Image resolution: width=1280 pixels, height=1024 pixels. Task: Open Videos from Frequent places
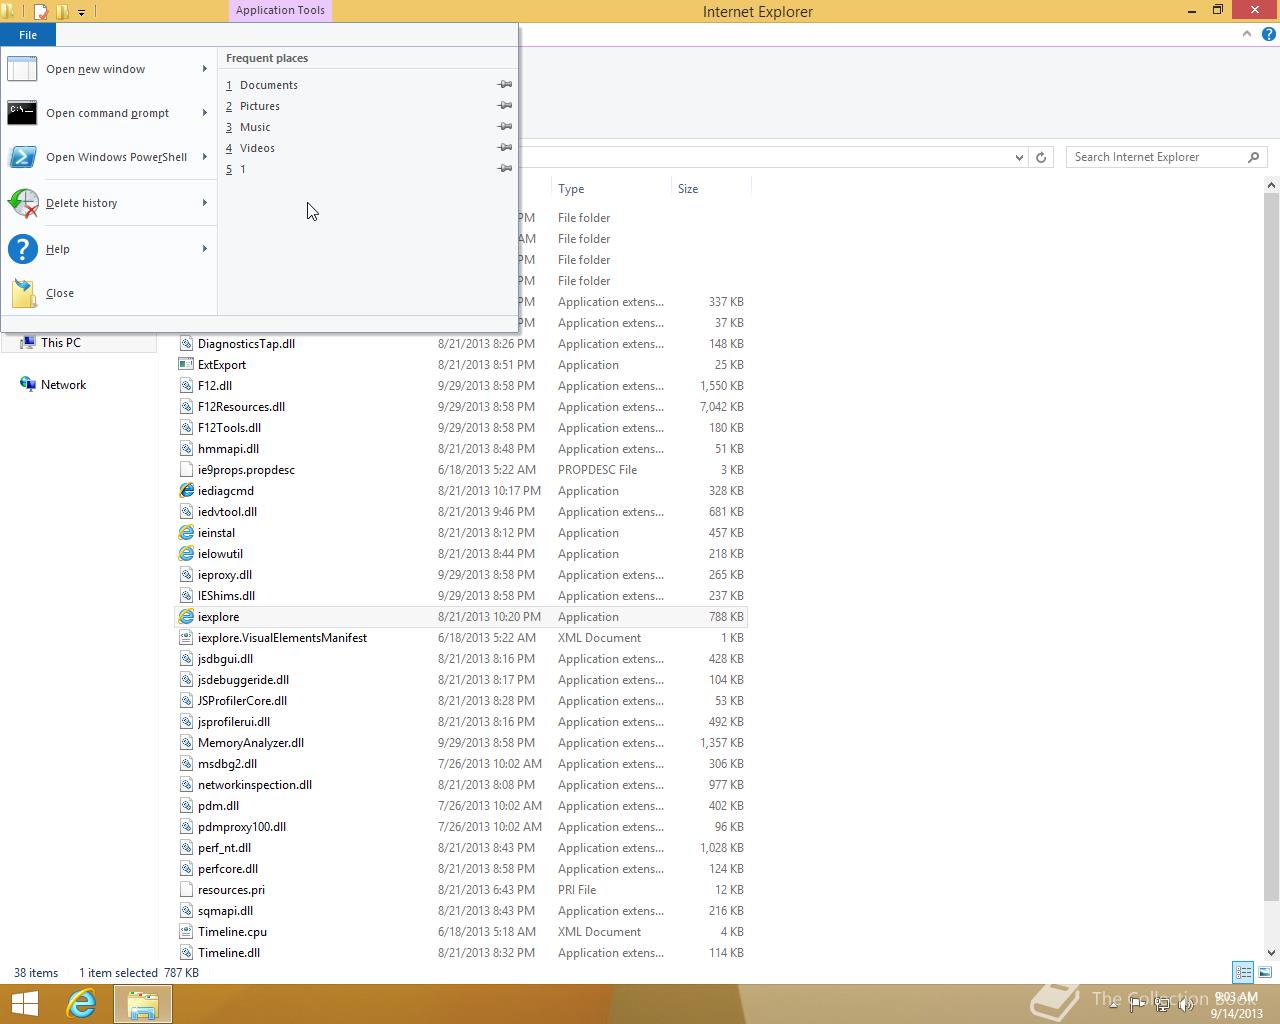click(x=257, y=148)
